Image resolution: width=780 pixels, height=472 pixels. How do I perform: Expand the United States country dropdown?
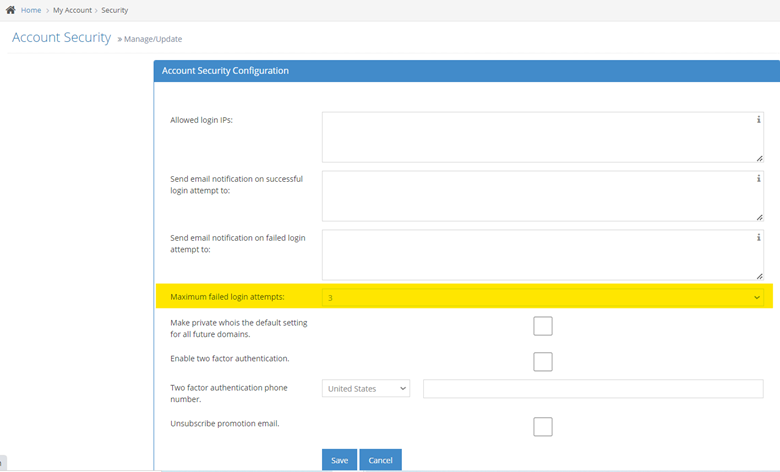[366, 388]
